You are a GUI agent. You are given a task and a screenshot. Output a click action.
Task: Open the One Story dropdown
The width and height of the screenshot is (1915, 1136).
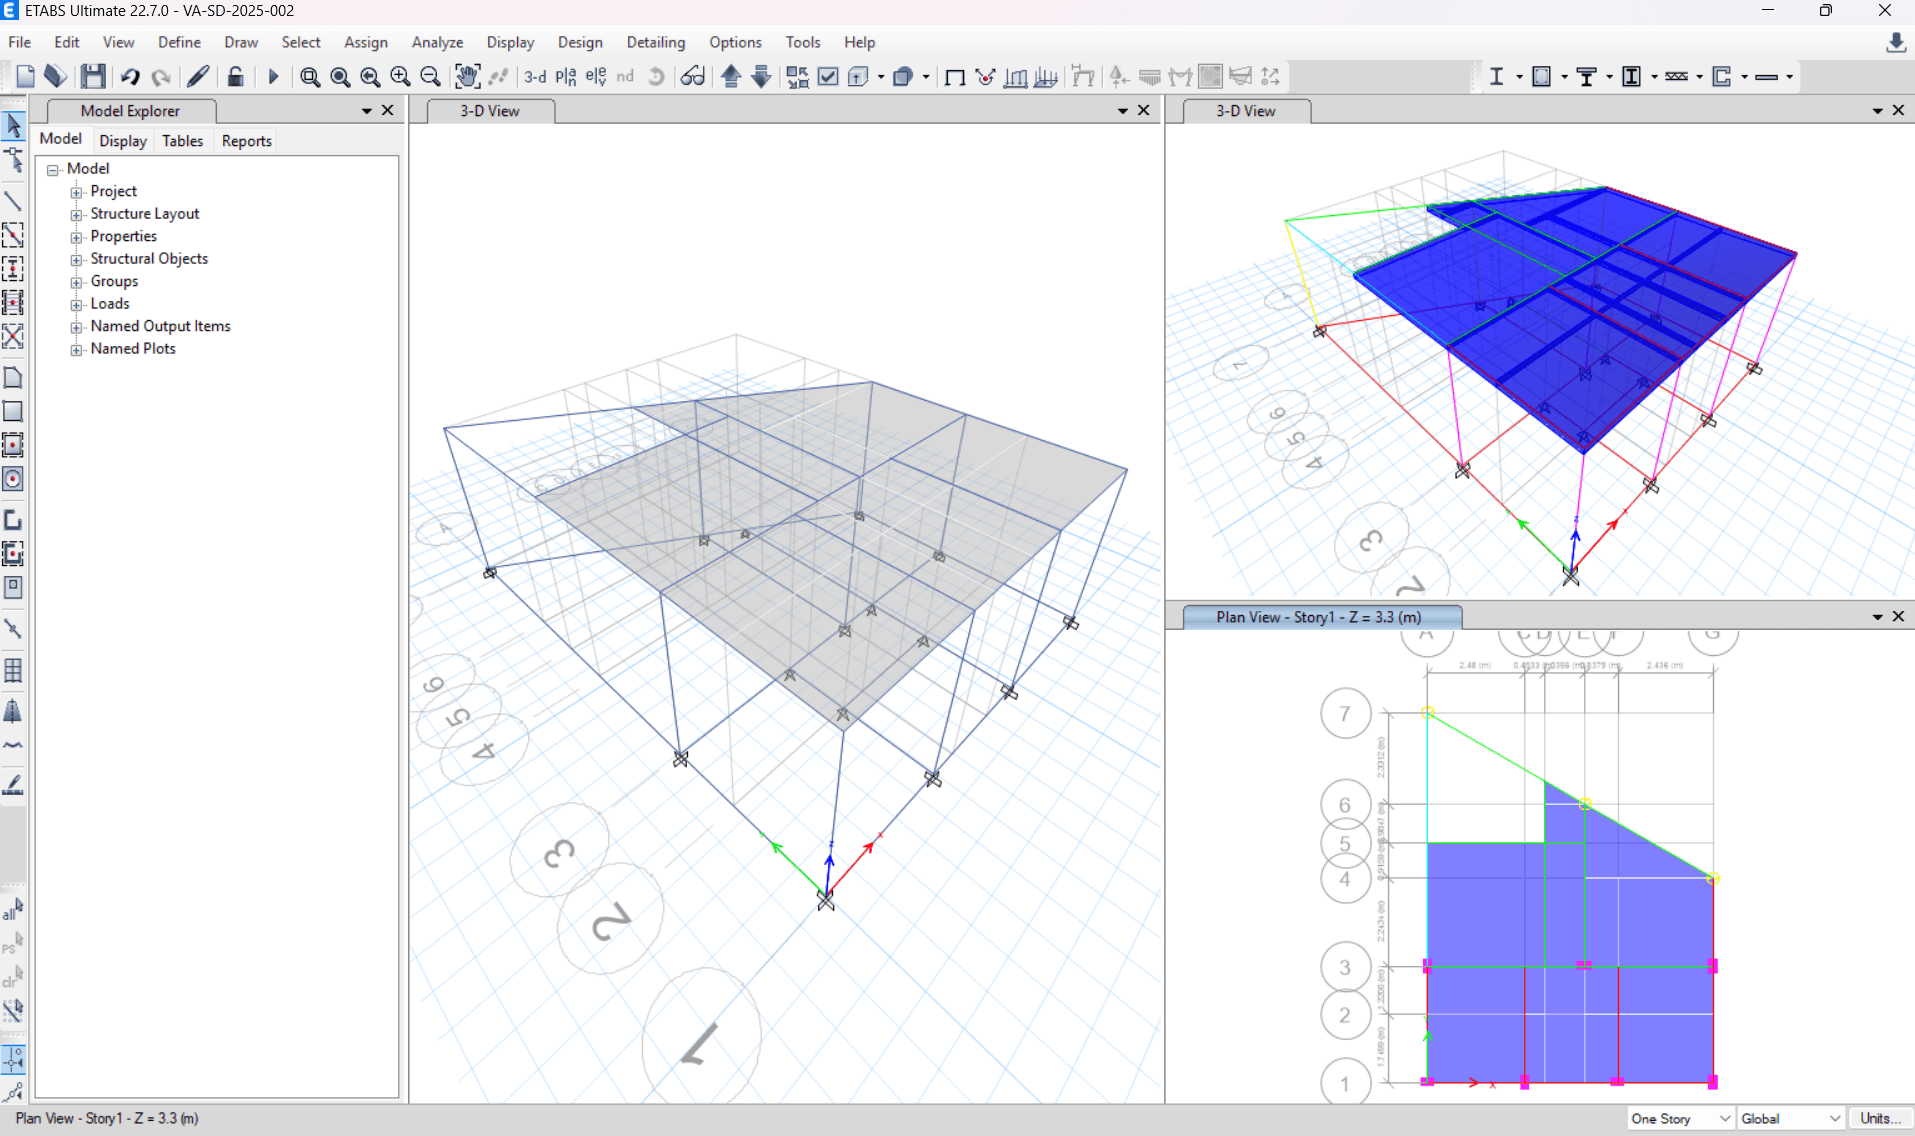tap(1679, 1118)
